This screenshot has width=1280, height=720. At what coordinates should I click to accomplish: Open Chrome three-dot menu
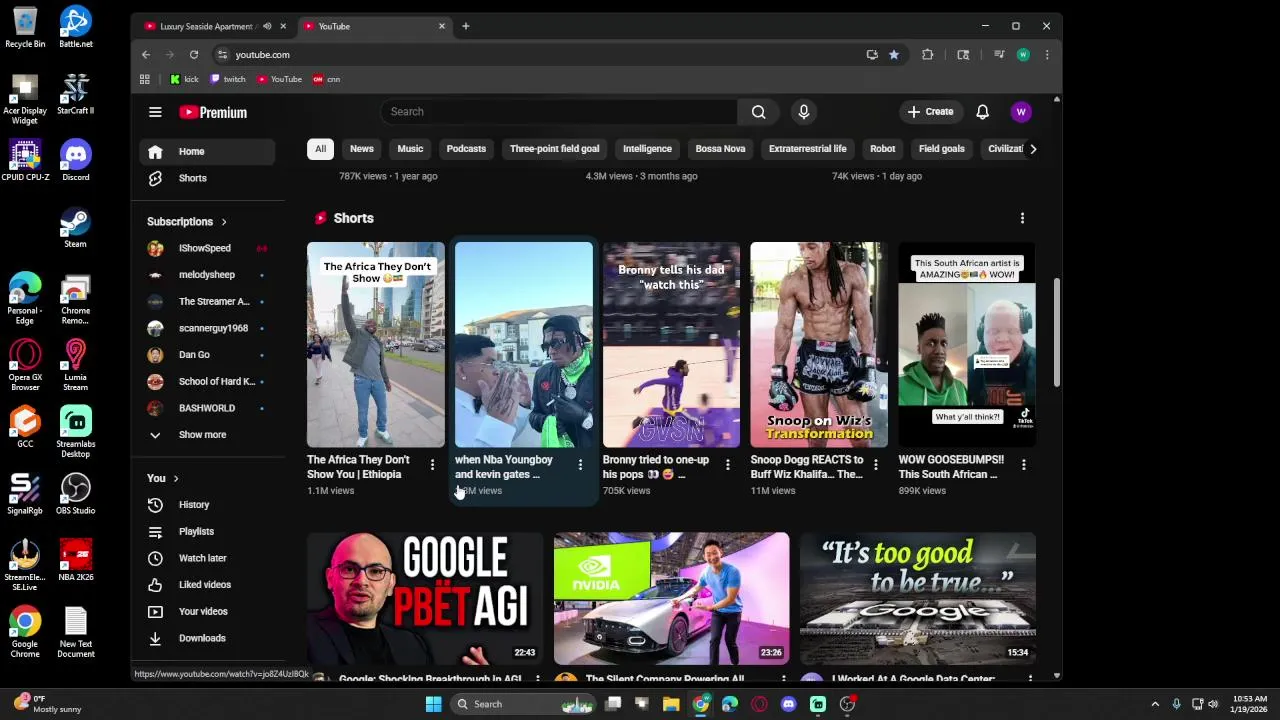pos(1047,55)
